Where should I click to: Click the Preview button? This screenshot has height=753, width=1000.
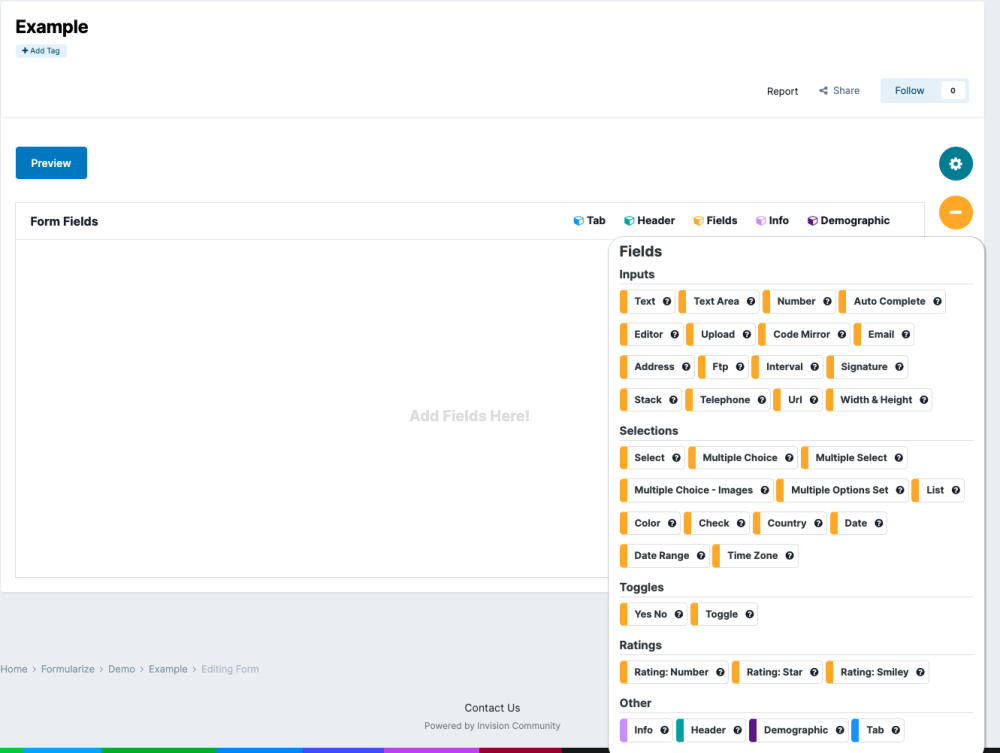click(x=51, y=162)
